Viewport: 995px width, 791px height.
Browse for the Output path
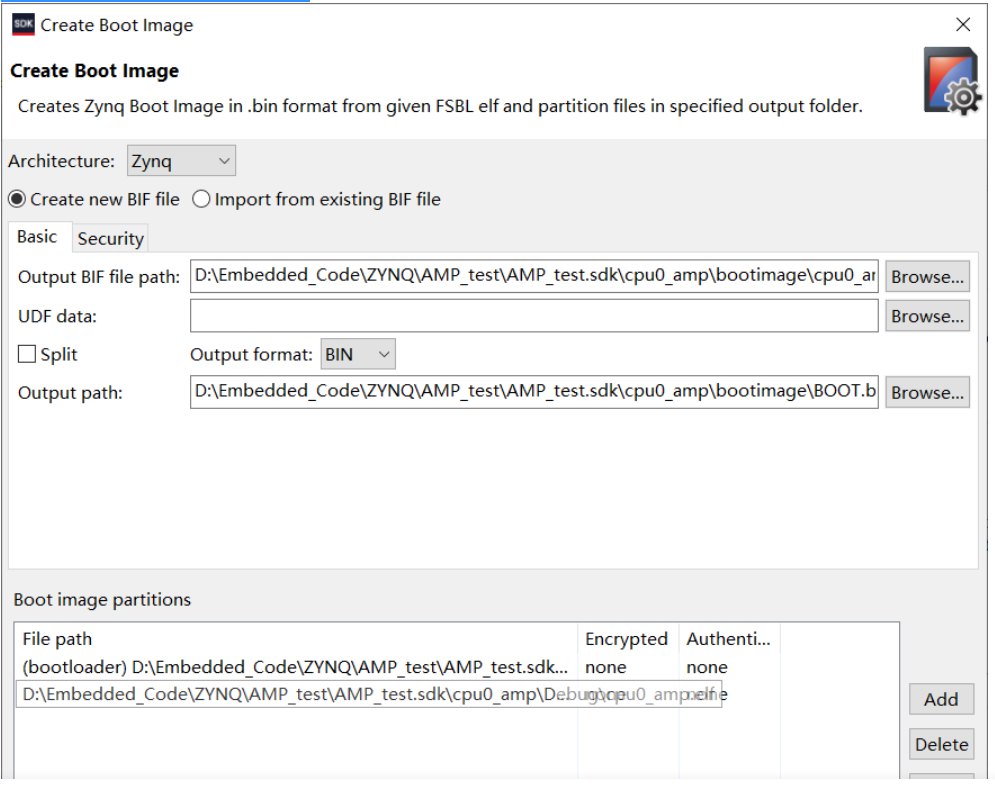click(927, 393)
